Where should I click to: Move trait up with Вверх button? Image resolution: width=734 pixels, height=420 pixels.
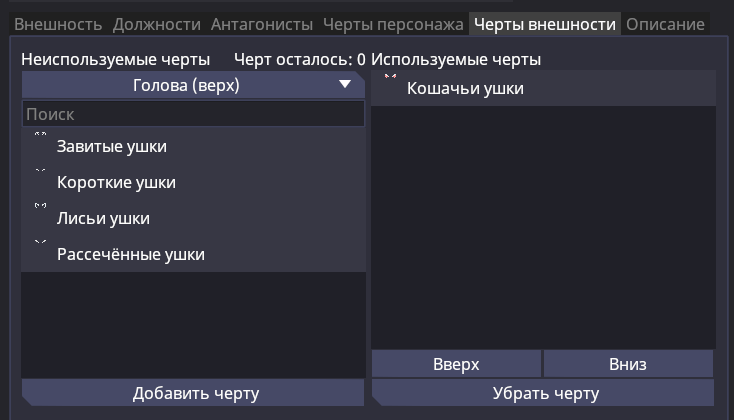coord(456,364)
